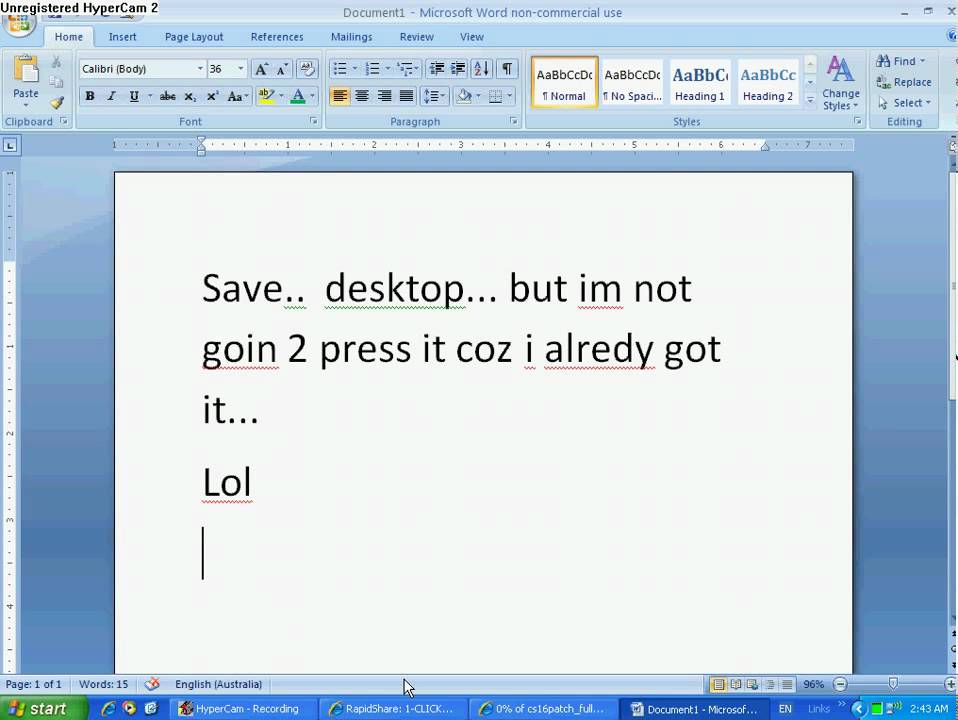This screenshot has width=958, height=720.
Task: Open the References tab
Action: [277, 37]
